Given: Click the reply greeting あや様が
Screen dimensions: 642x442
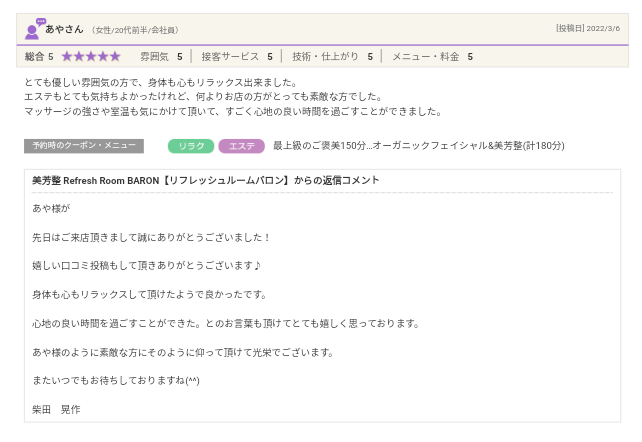Looking at the screenshot, I should [51, 209].
